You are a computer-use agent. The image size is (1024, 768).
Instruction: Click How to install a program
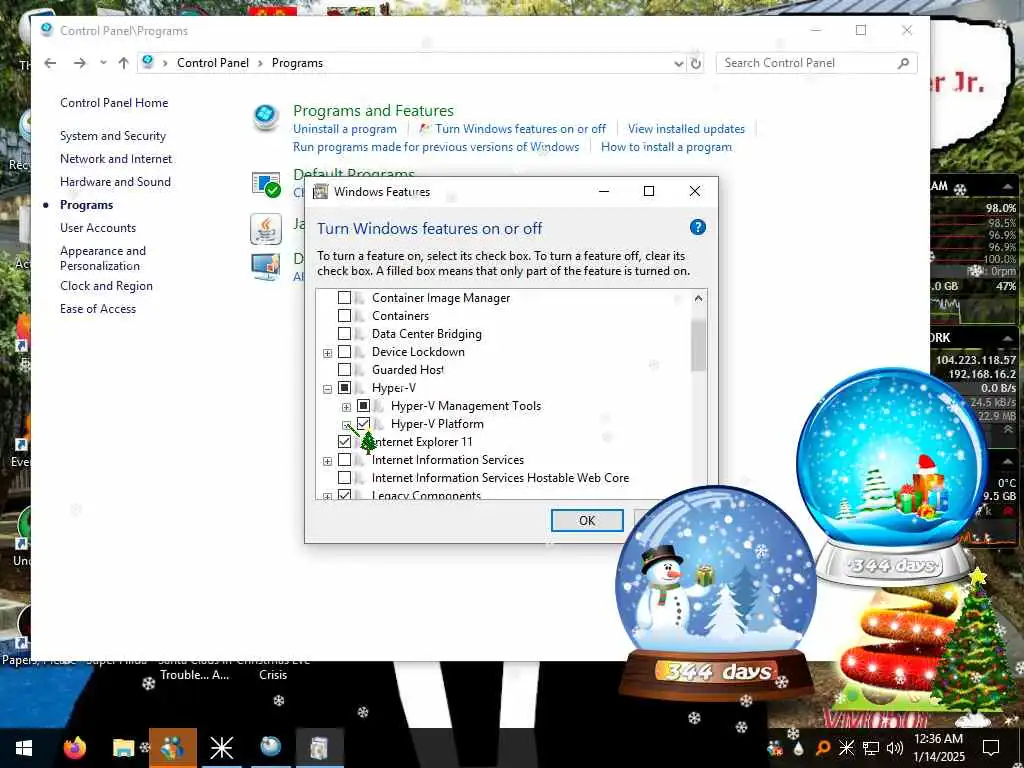click(666, 147)
